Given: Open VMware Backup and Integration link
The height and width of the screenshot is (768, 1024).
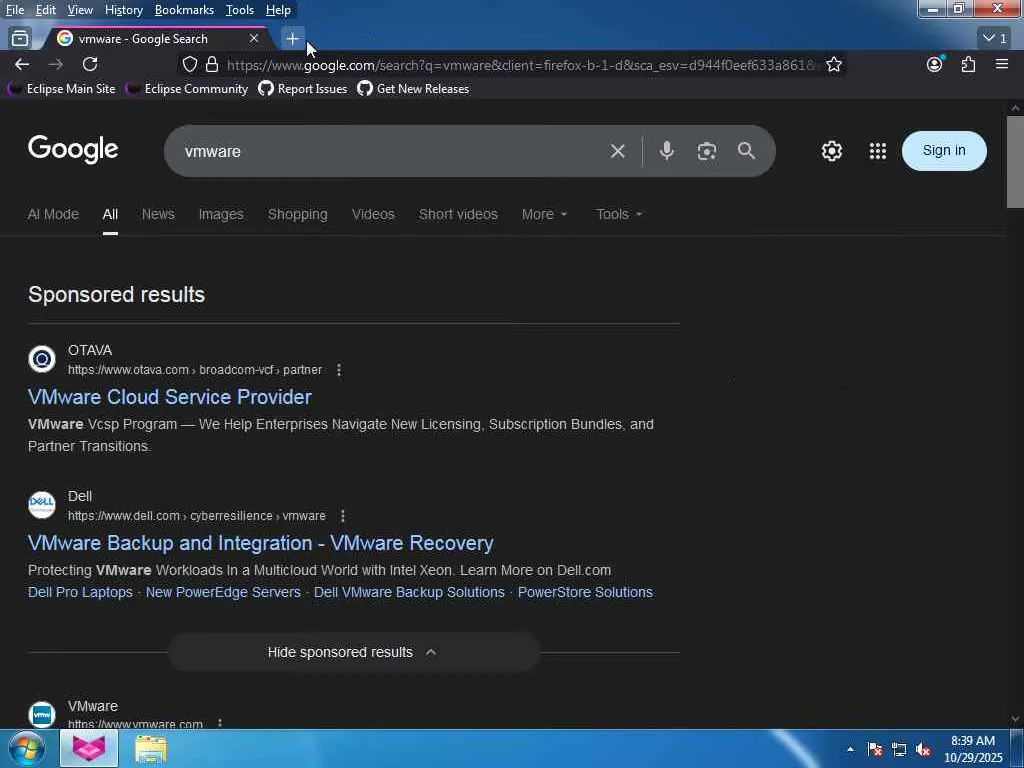Looking at the screenshot, I should (261, 543).
